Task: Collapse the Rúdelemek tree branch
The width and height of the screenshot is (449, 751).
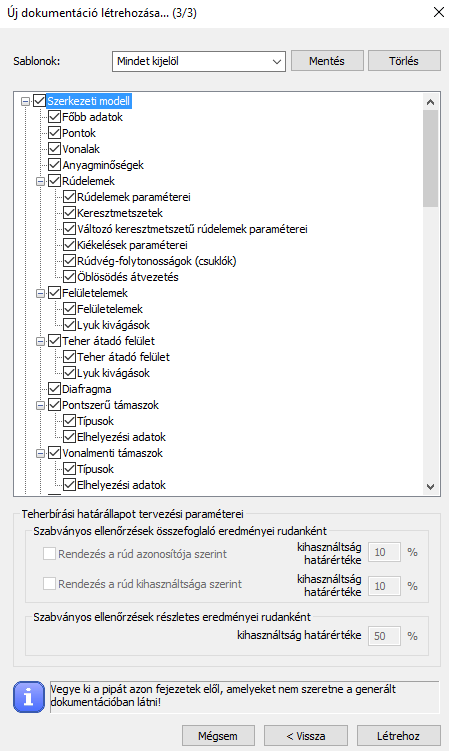Action: click(x=41, y=182)
